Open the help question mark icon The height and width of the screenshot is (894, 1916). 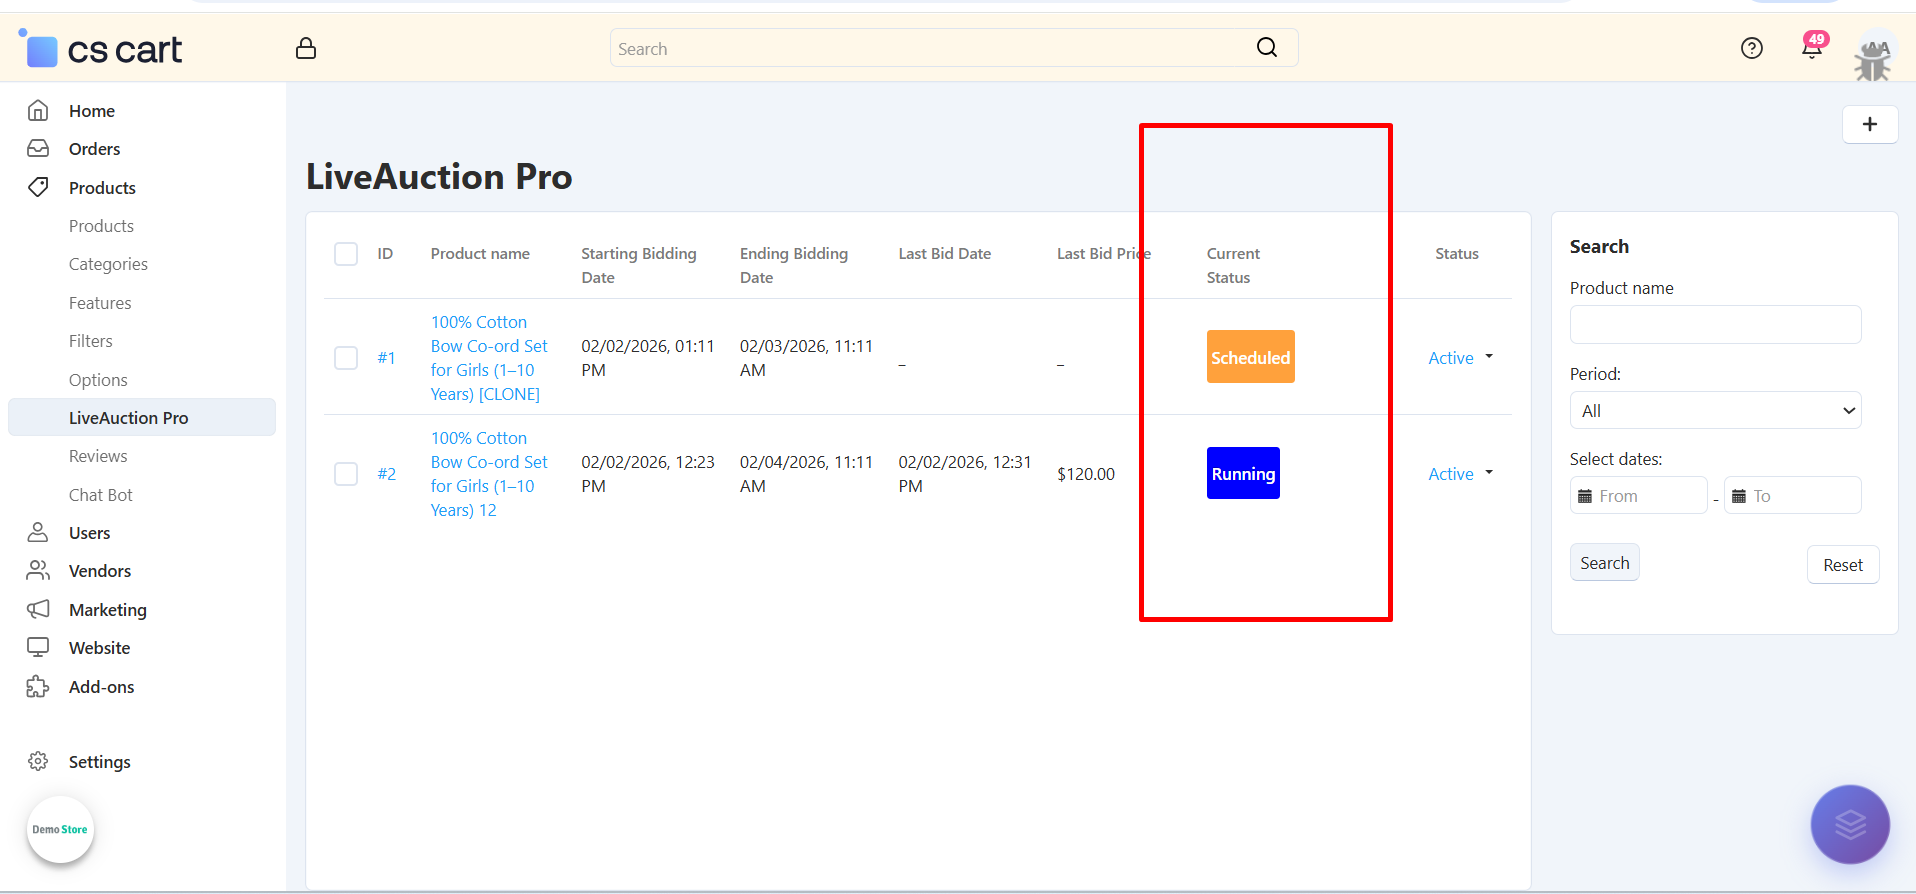pos(1751,48)
